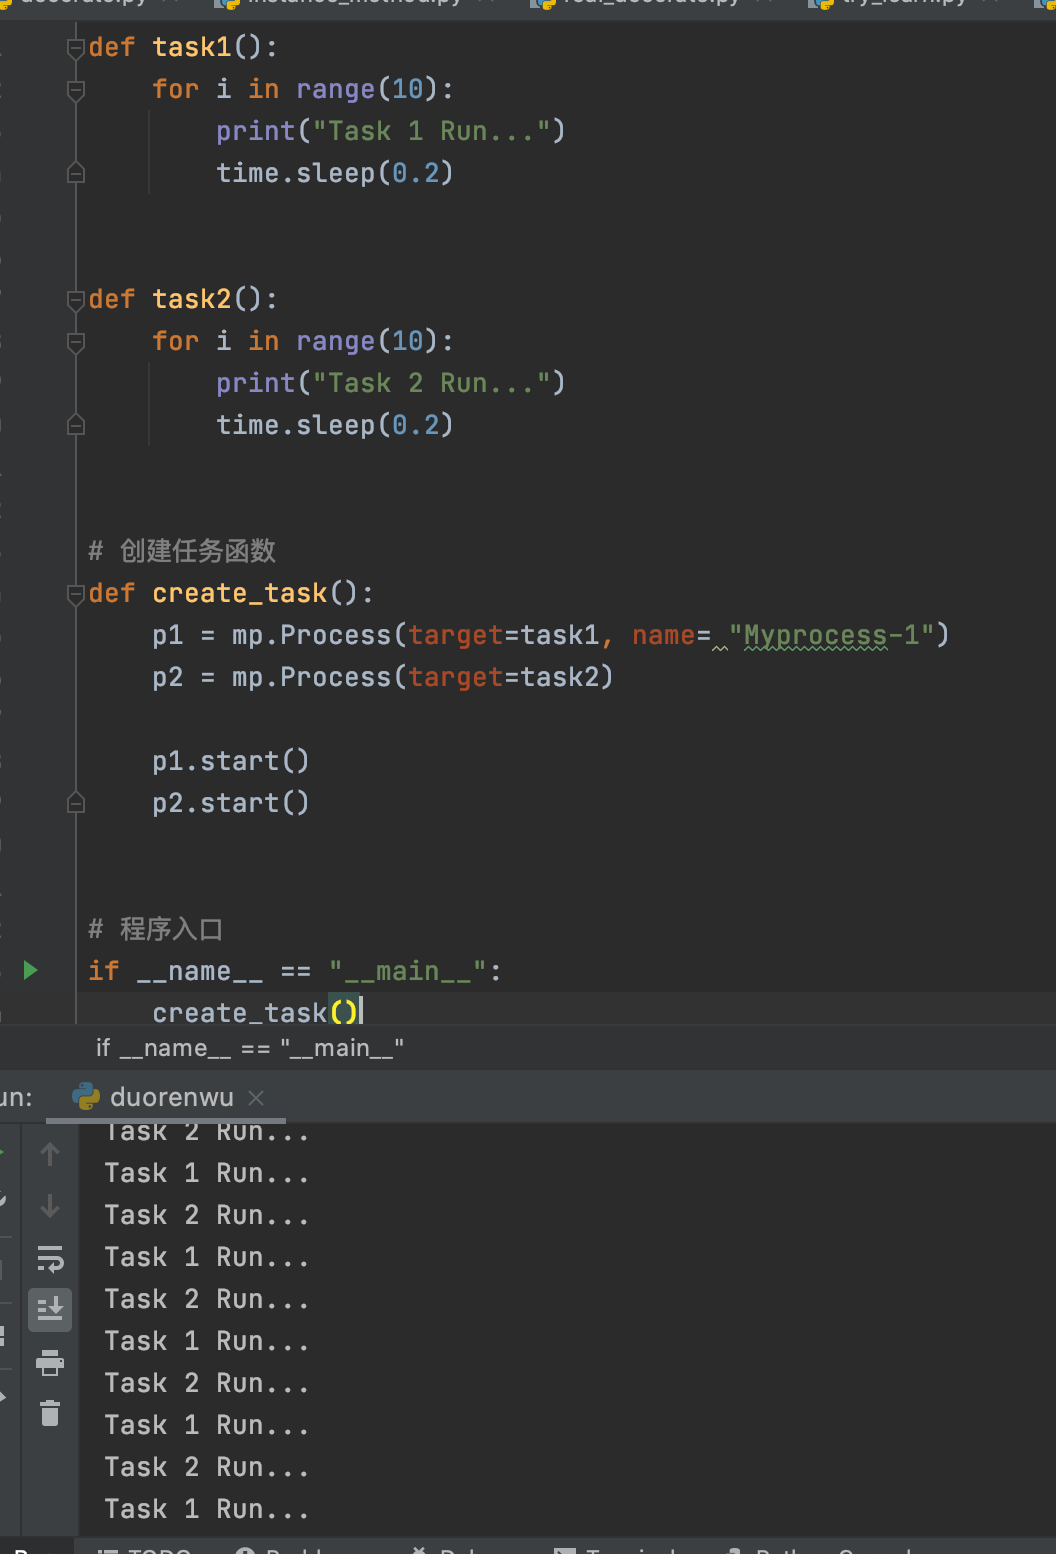Toggle soft-wrap in the Run console

[x=50, y=1258]
